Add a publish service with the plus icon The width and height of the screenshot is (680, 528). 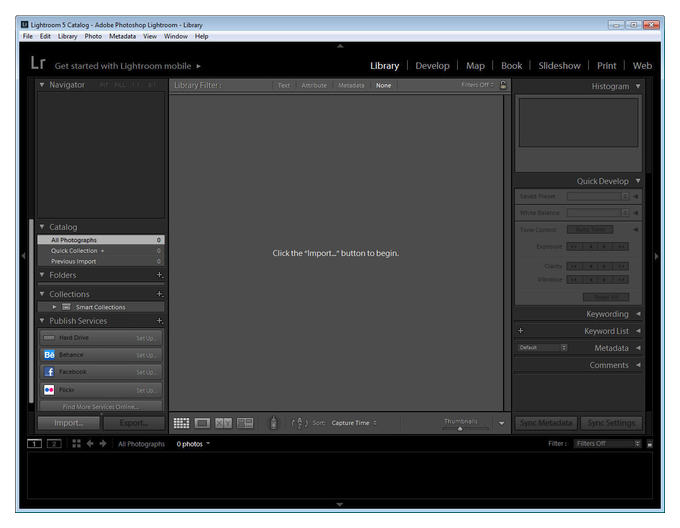160,321
